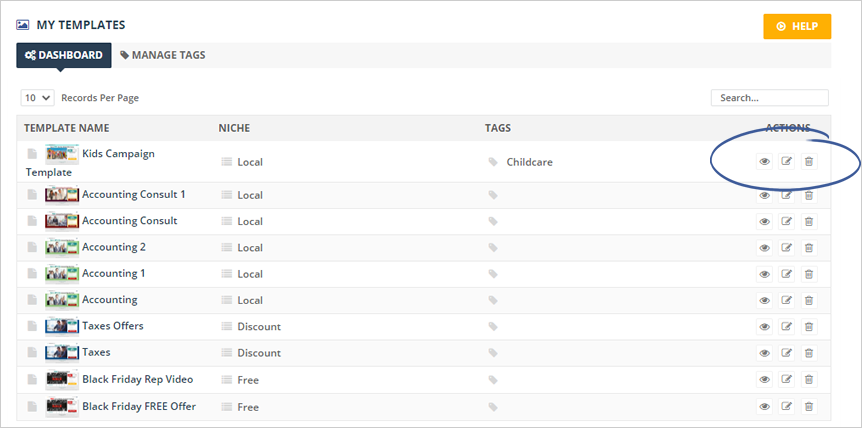This screenshot has height=428, width=862.
Task: Delete the Taxes Offers template
Action: 809,327
